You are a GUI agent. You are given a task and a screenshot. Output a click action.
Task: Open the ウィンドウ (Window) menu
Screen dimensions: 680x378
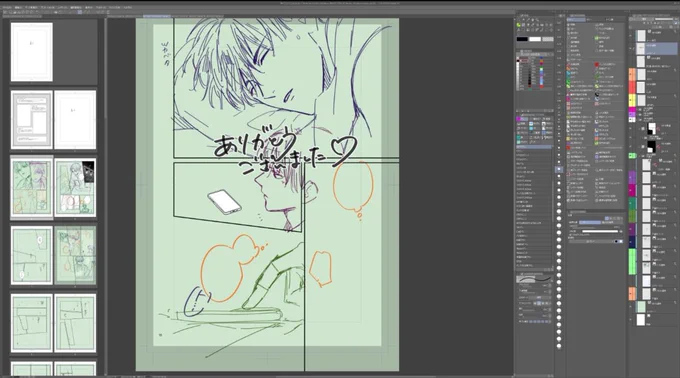coord(114,7)
